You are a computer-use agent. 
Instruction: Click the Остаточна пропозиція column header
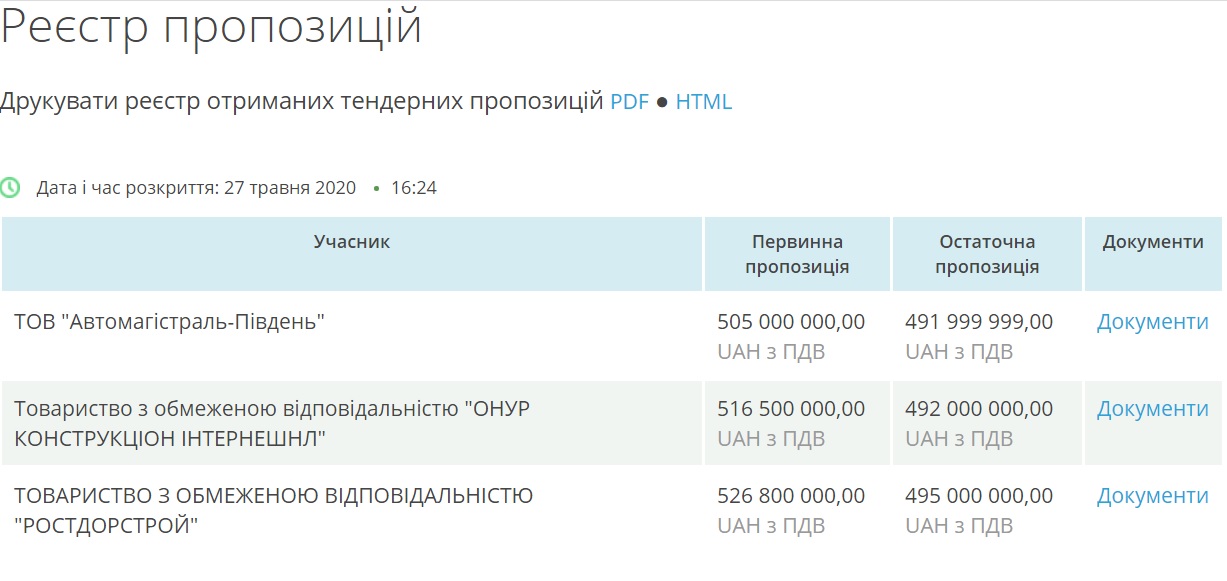tap(987, 254)
